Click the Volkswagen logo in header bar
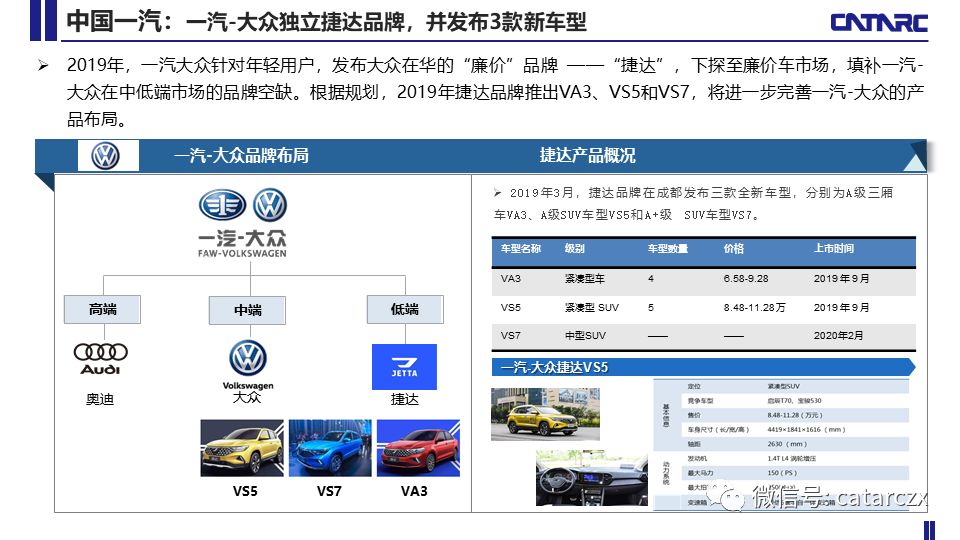 click(x=105, y=156)
